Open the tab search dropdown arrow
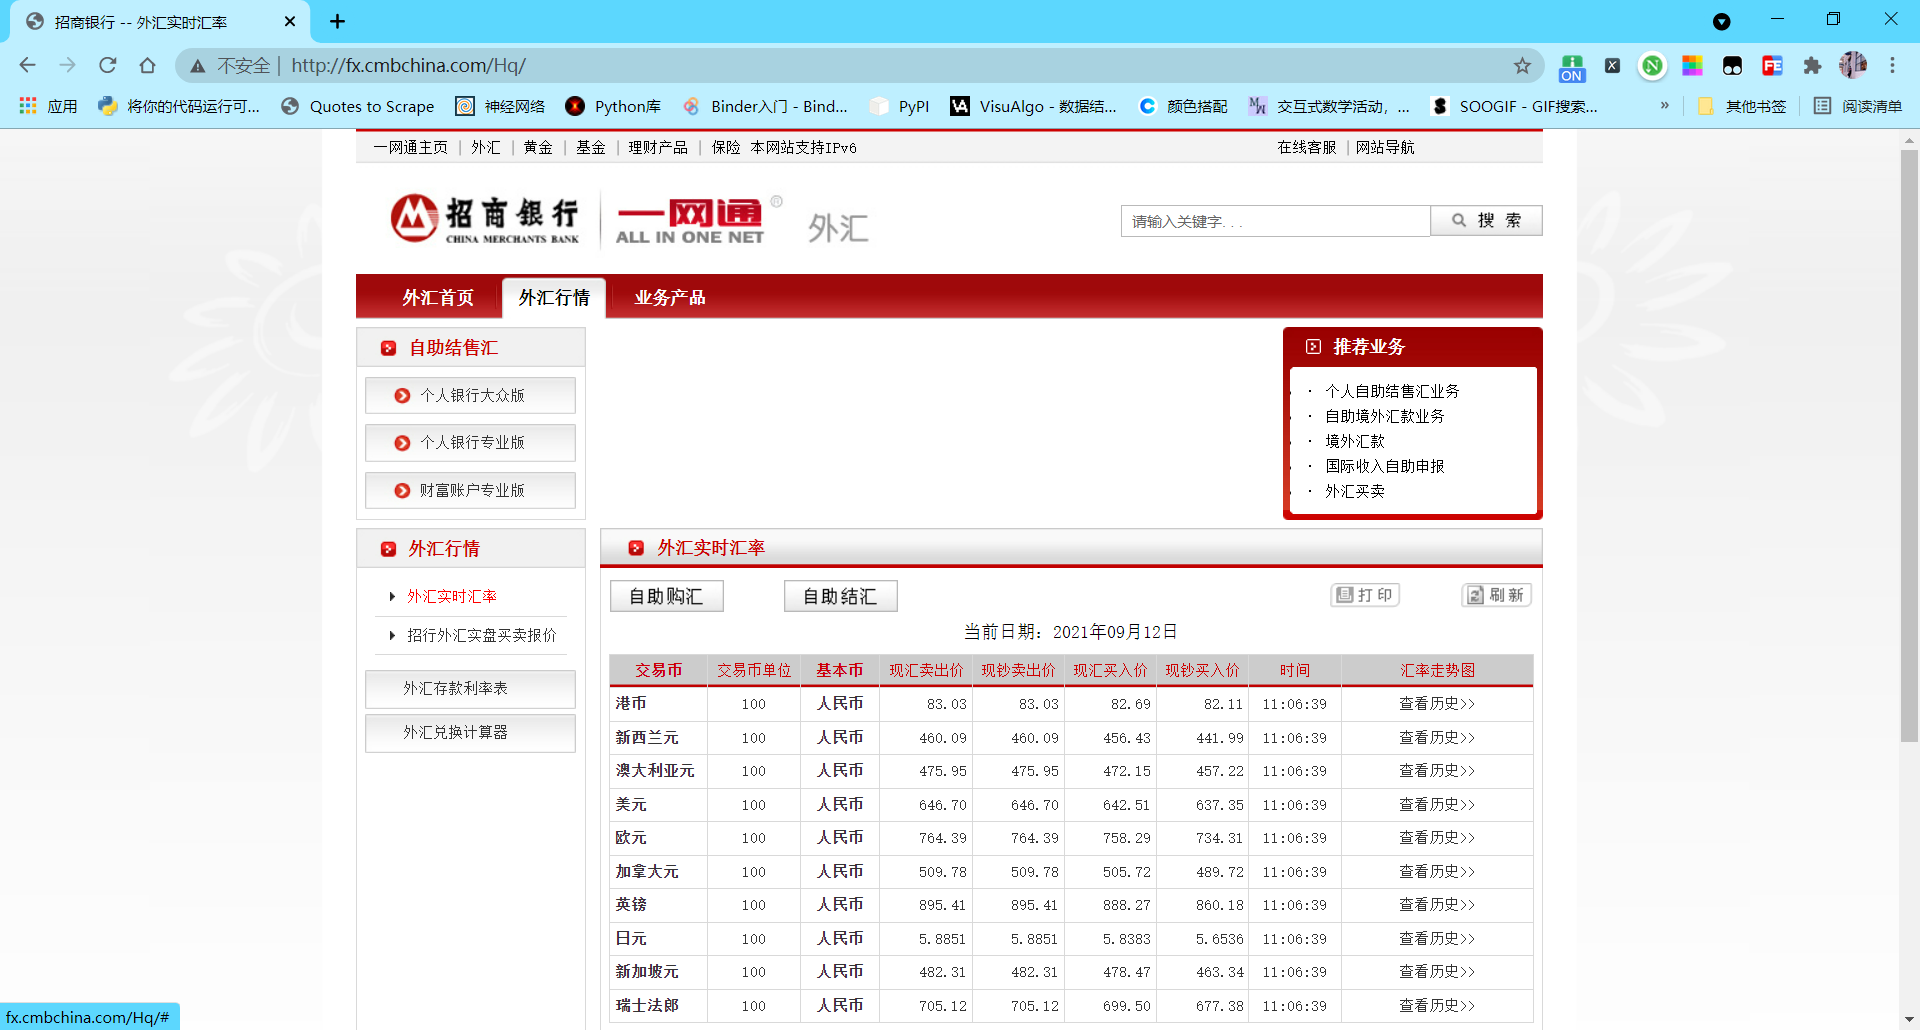 [x=1721, y=21]
